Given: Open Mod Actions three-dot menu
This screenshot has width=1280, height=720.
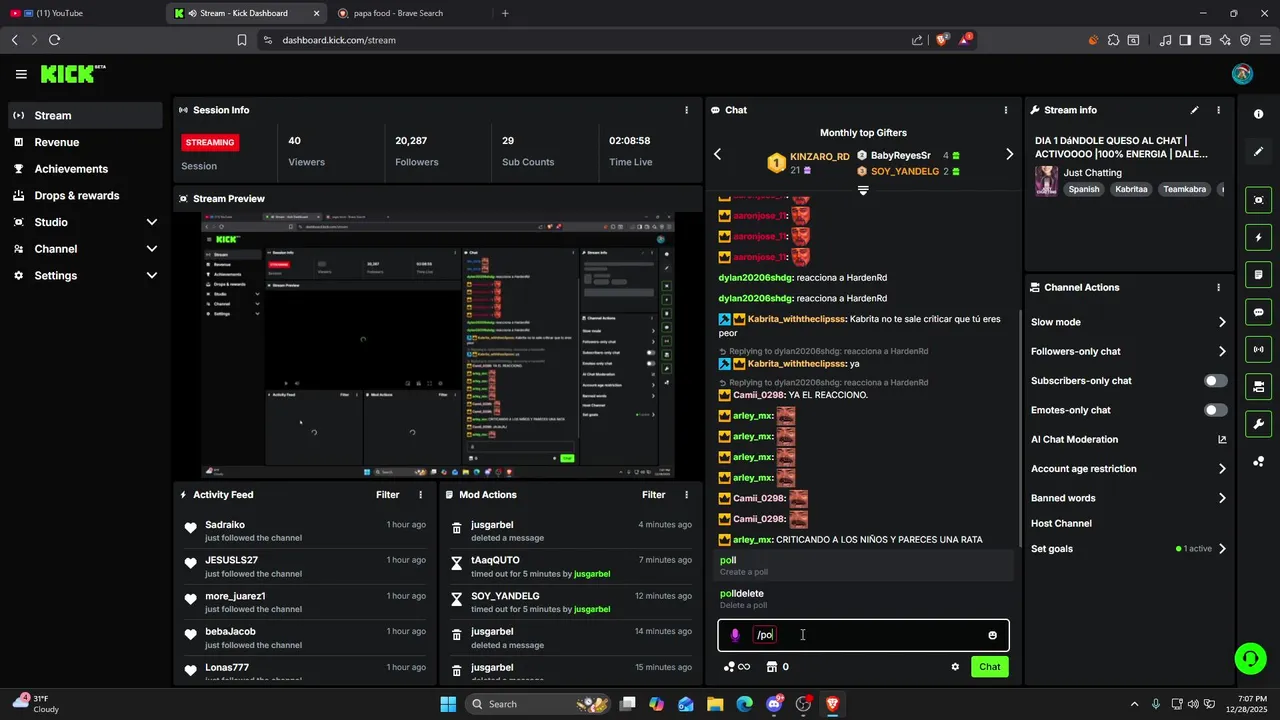Looking at the screenshot, I should pyautogui.click(x=686, y=495).
